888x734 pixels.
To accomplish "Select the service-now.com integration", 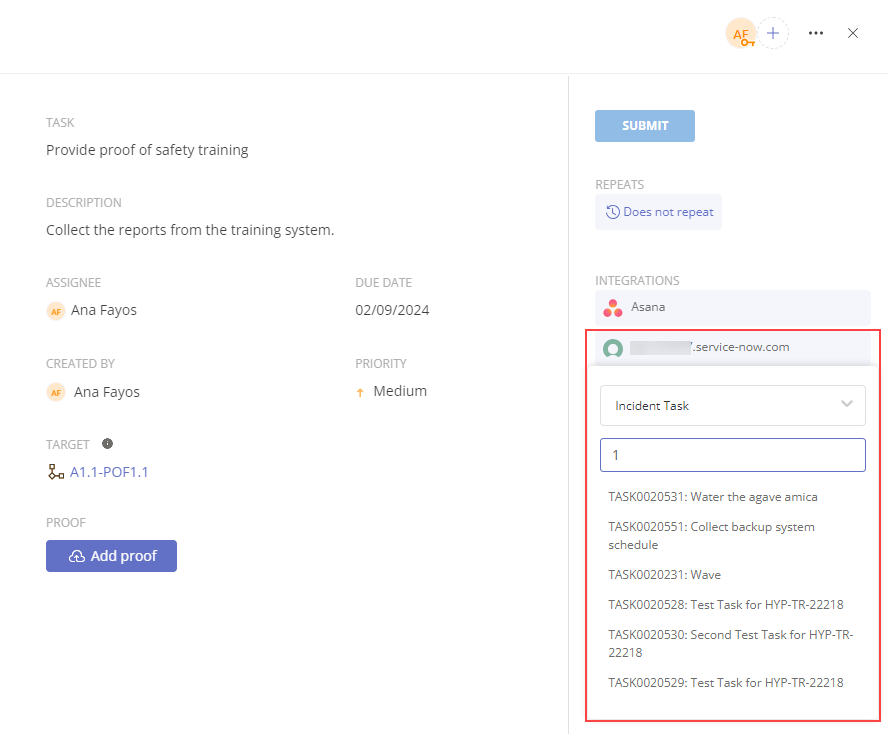I will (732, 347).
